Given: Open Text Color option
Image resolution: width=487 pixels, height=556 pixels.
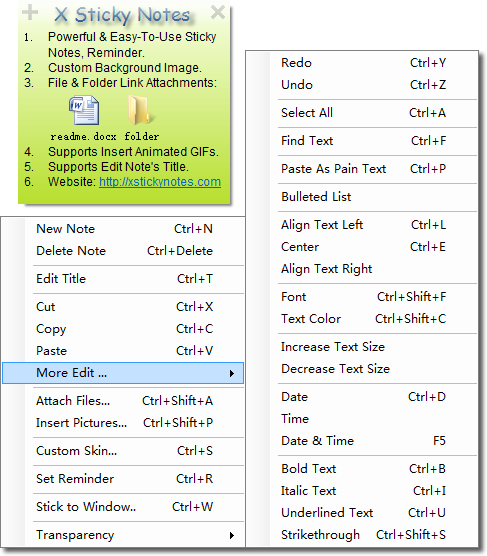Looking at the screenshot, I should pos(363,319).
